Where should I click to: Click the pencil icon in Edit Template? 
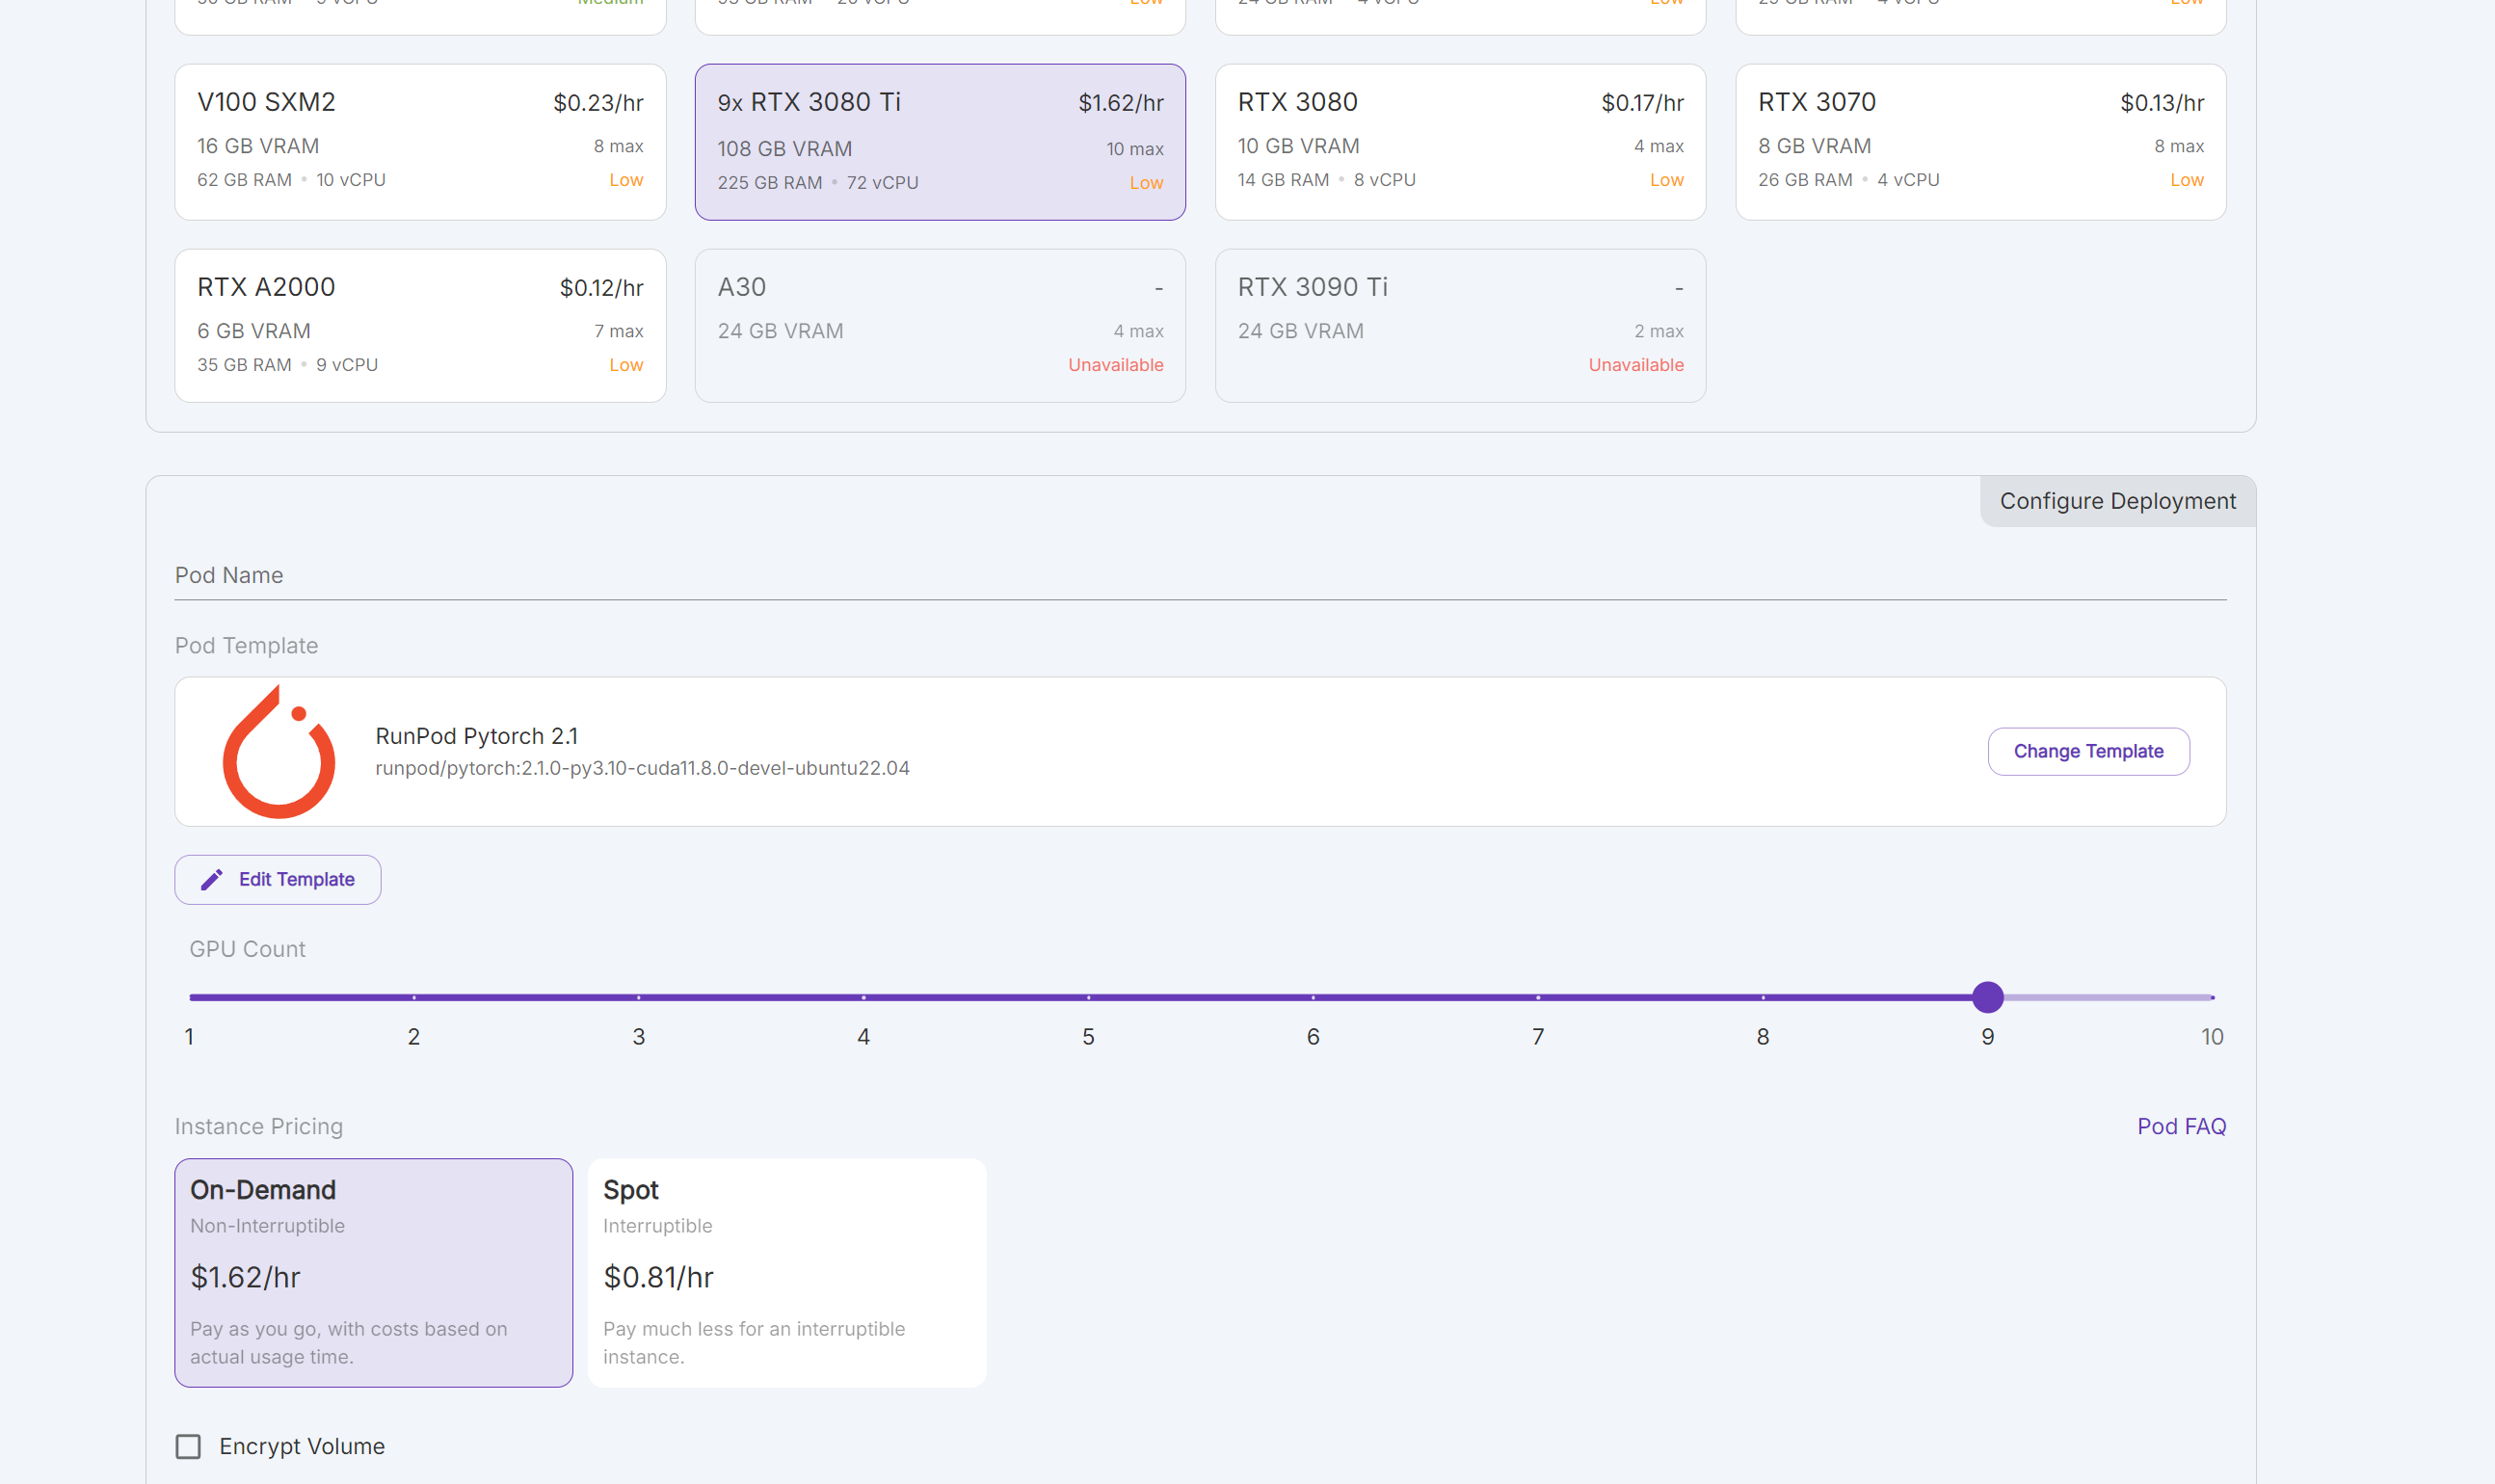(212, 880)
